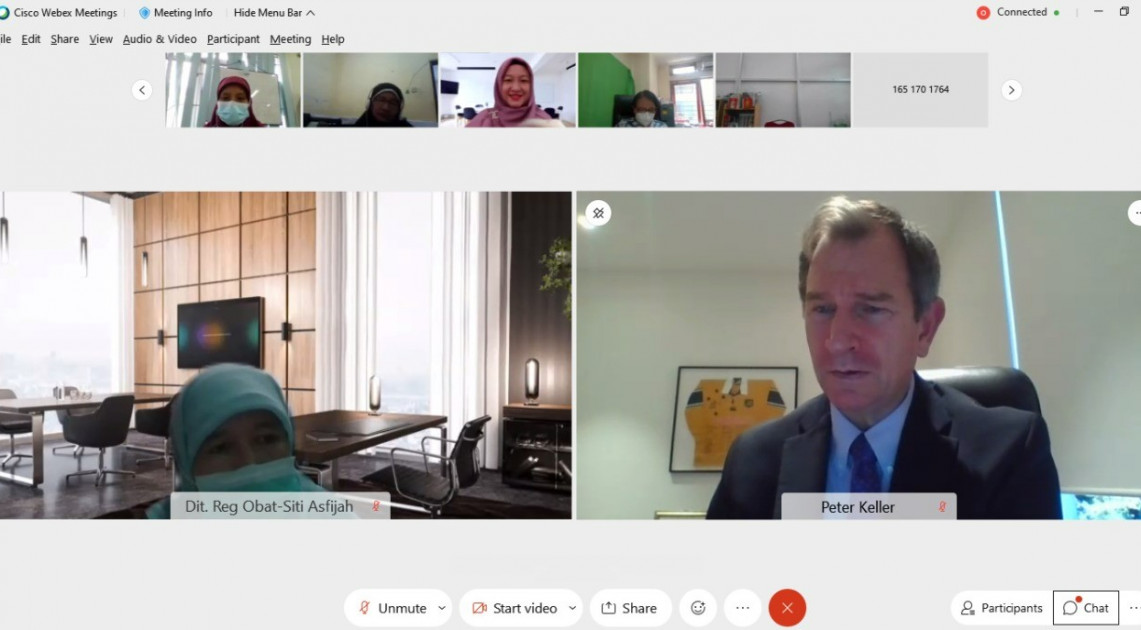This screenshot has width=1141, height=630.
Task: Open the Participant menu
Action: [x=233, y=39]
